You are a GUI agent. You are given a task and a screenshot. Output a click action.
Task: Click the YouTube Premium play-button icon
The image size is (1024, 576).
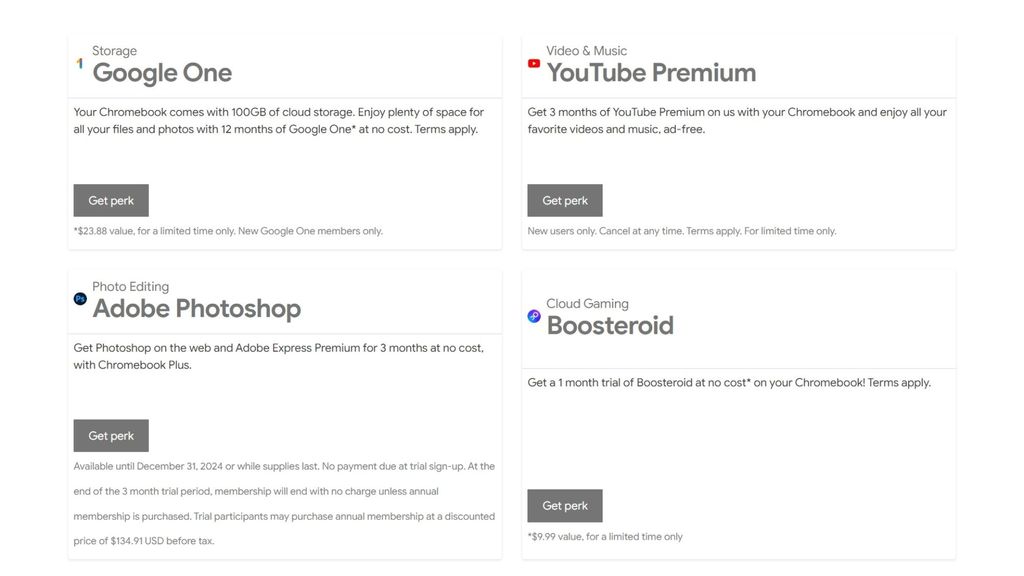click(x=533, y=63)
